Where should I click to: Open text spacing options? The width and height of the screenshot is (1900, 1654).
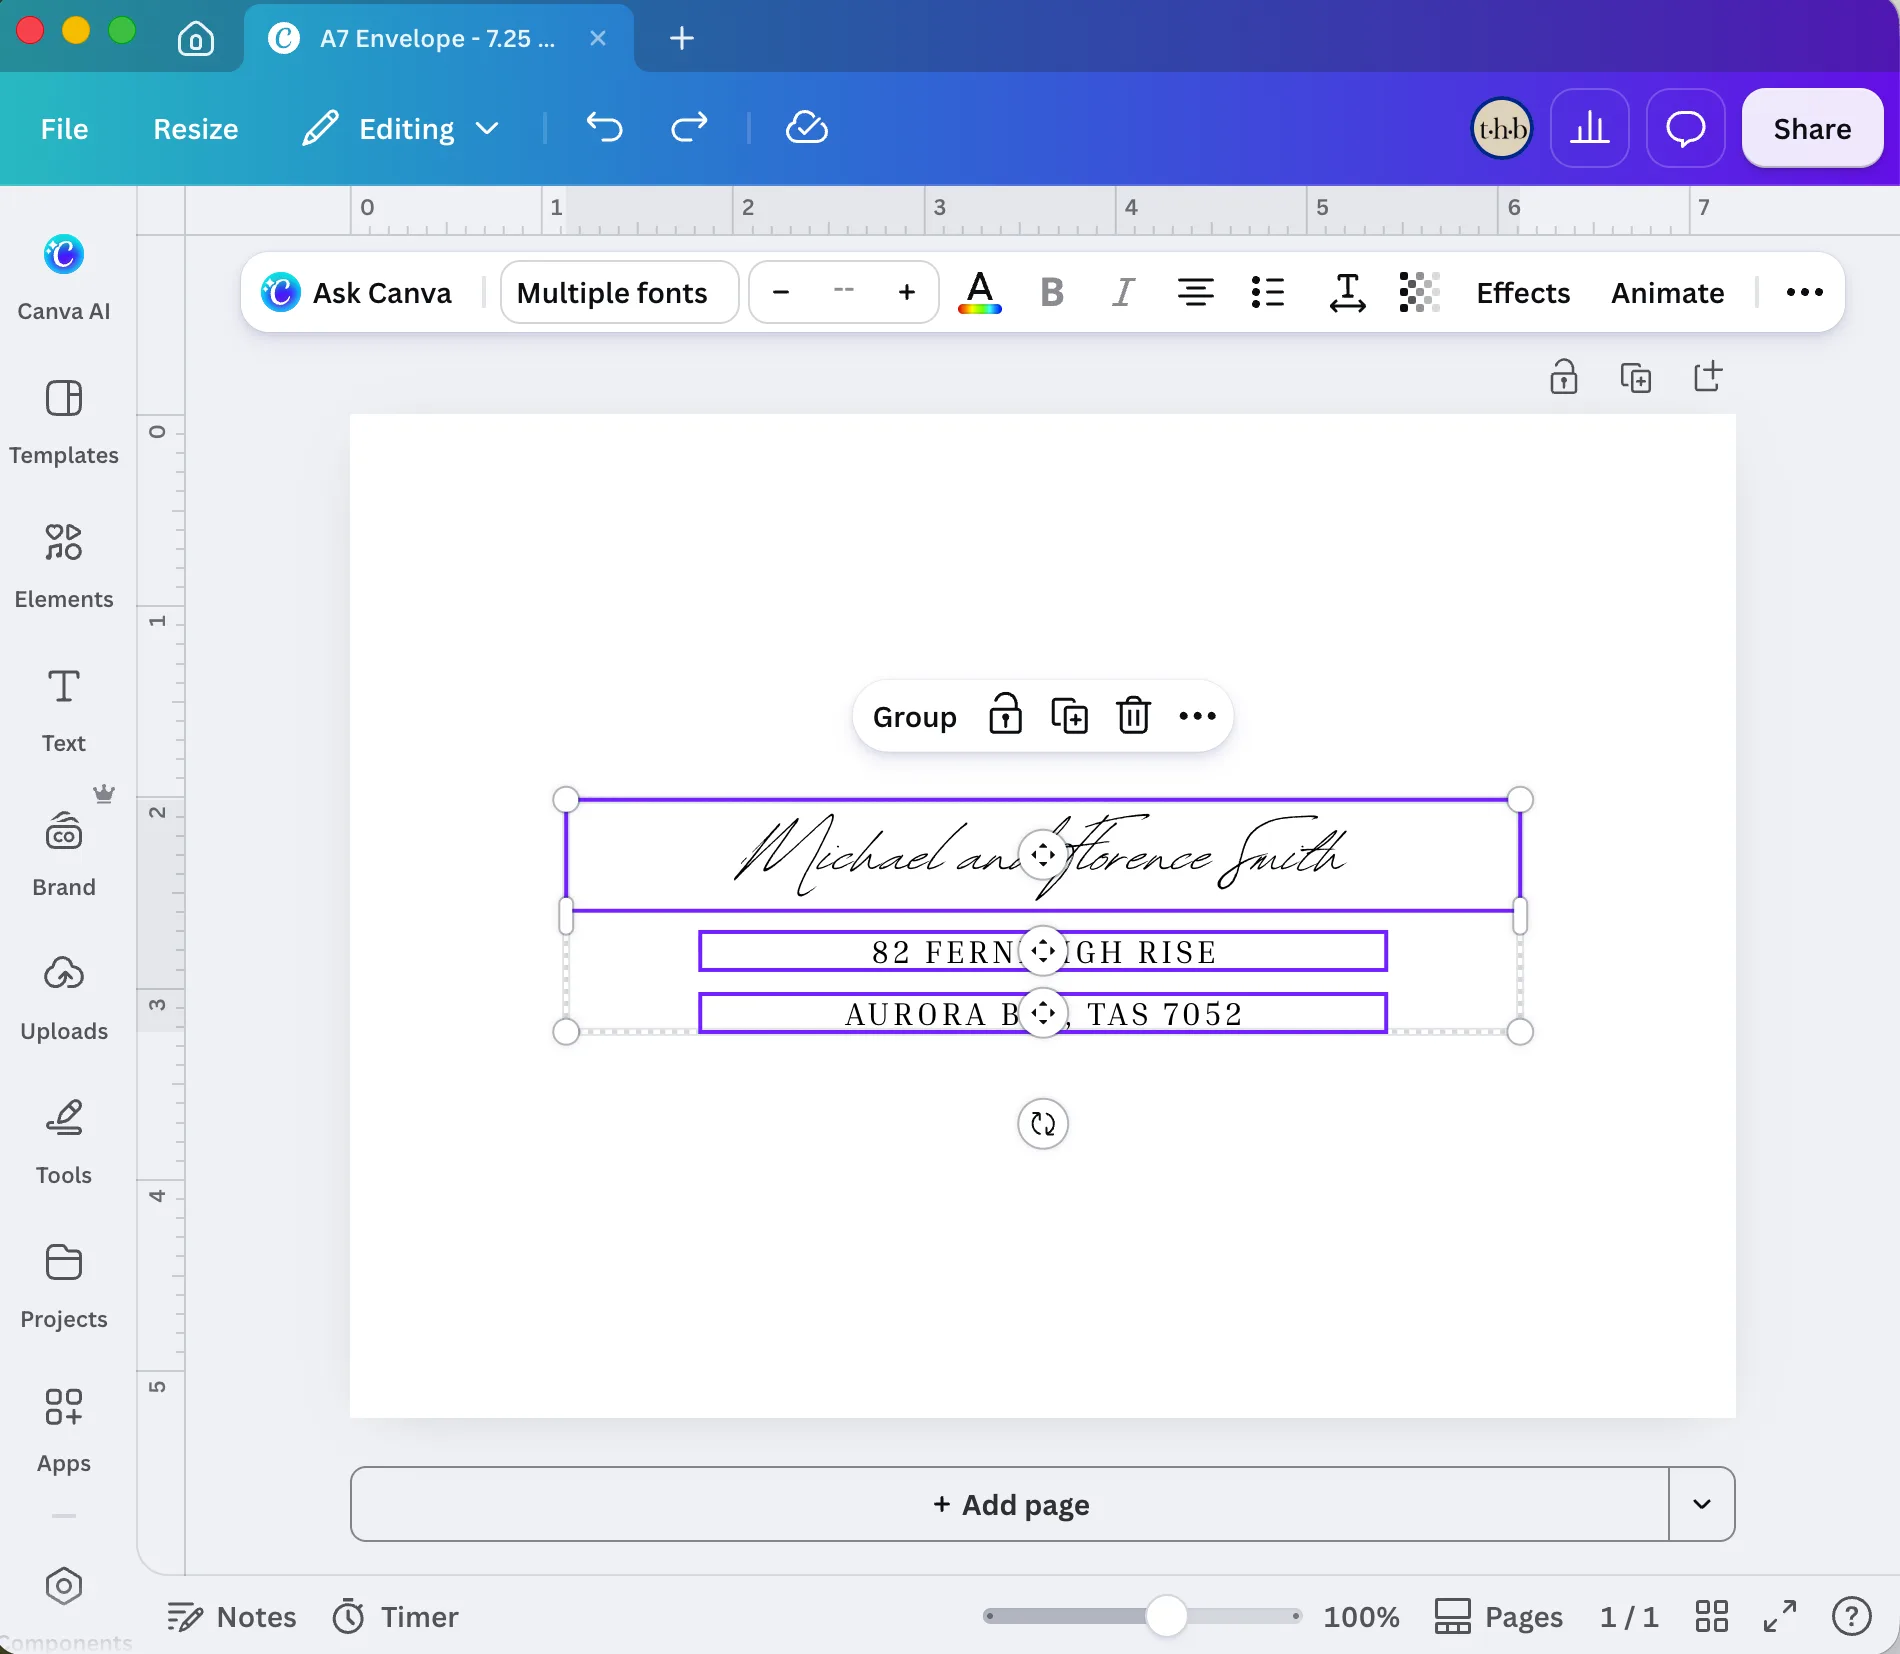pos(1347,293)
